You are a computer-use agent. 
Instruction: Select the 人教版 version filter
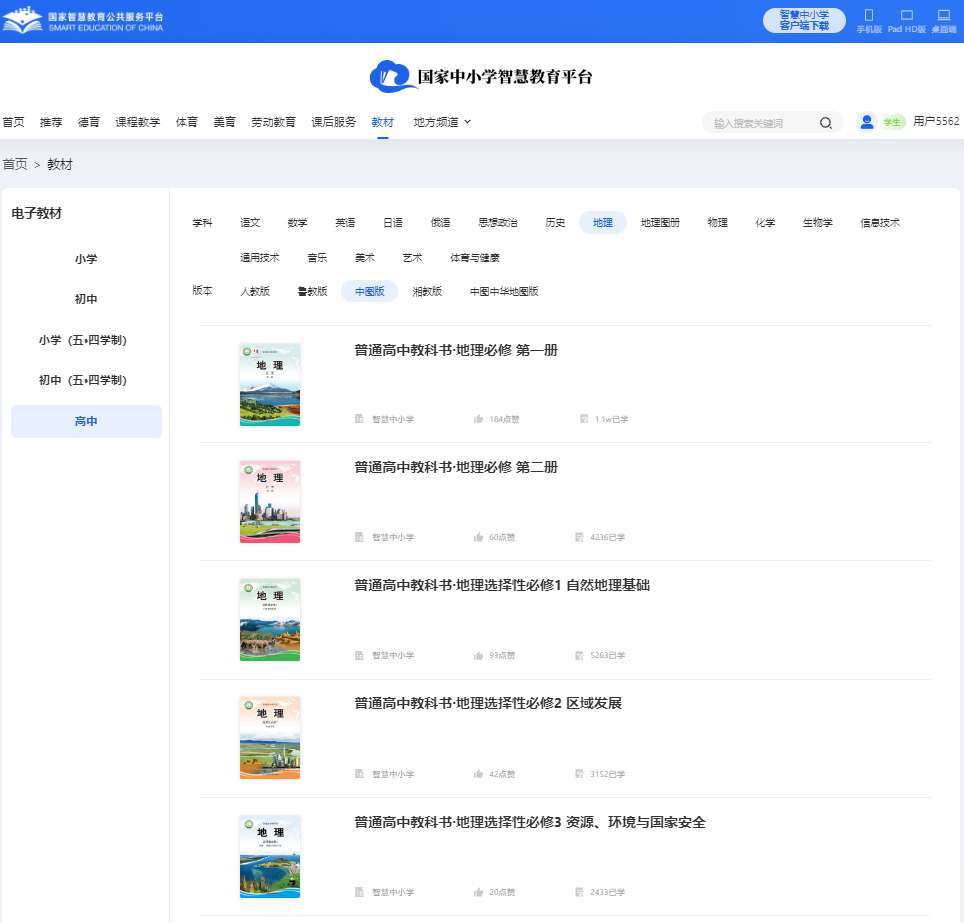[x=255, y=290]
